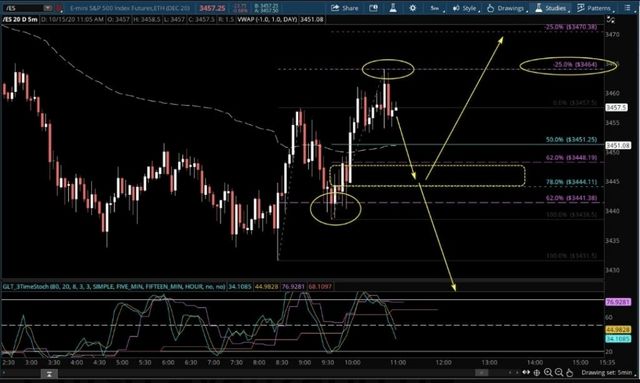Open the Patterns menu
The width and height of the screenshot is (640, 383).
595,8
